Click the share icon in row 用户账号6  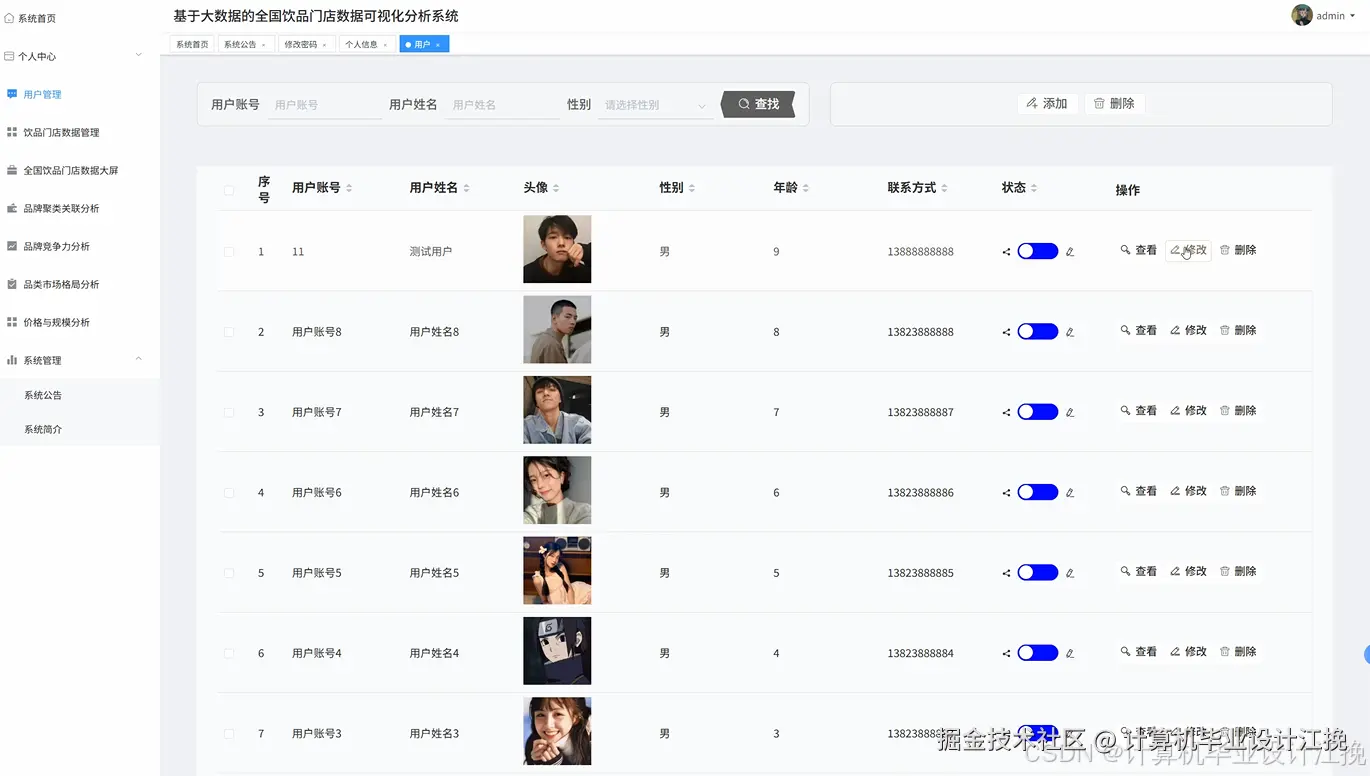[x=1006, y=493]
